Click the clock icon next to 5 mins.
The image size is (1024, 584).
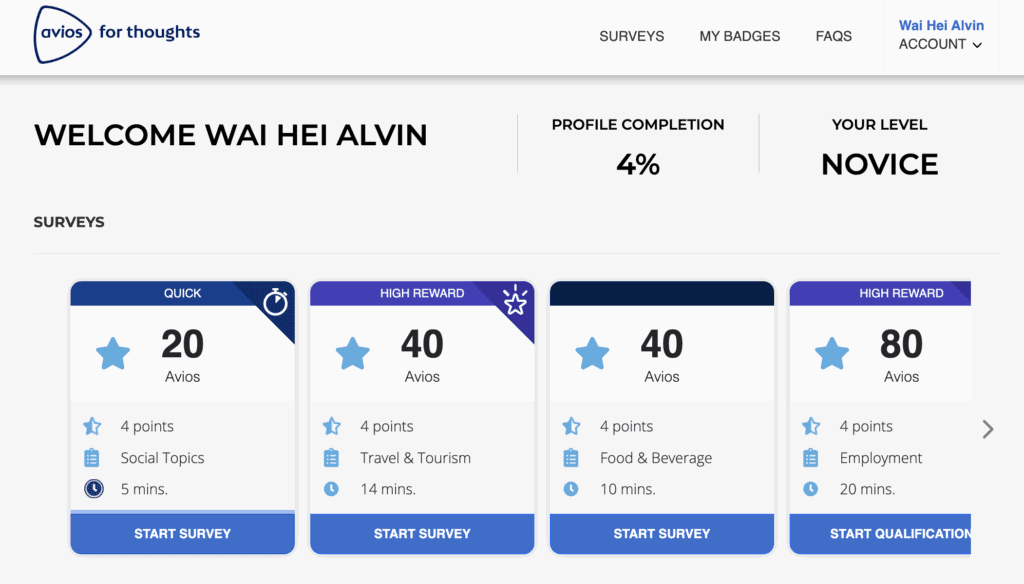click(x=92, y=489)
